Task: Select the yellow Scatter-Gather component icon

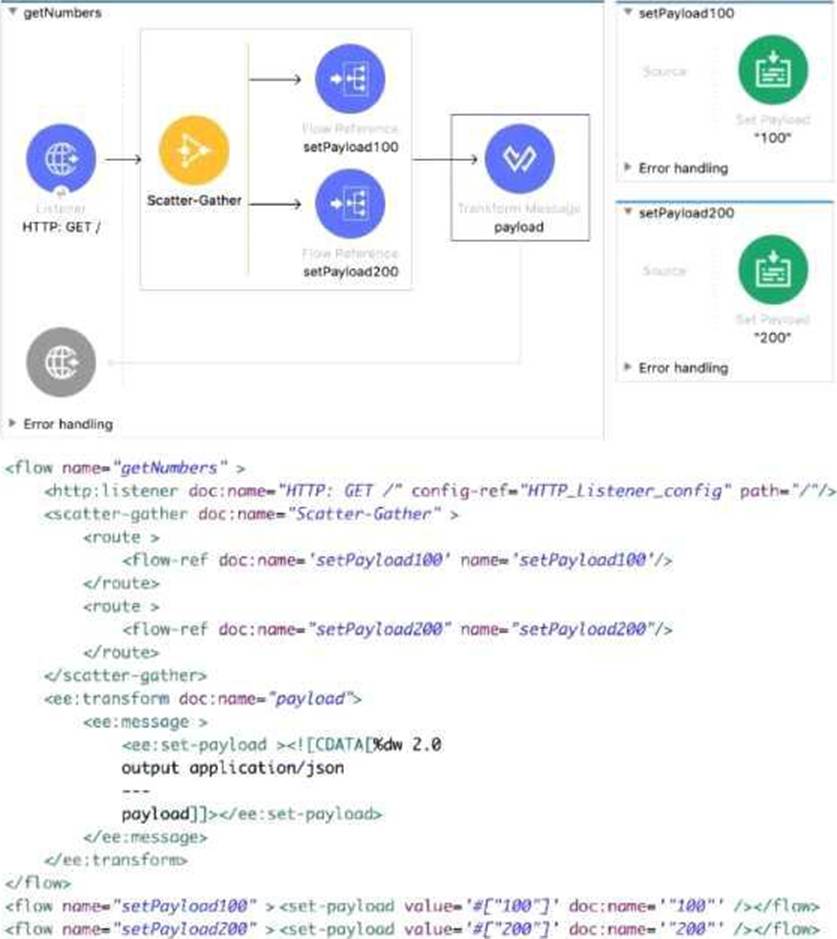Action: tap(194, 148)
